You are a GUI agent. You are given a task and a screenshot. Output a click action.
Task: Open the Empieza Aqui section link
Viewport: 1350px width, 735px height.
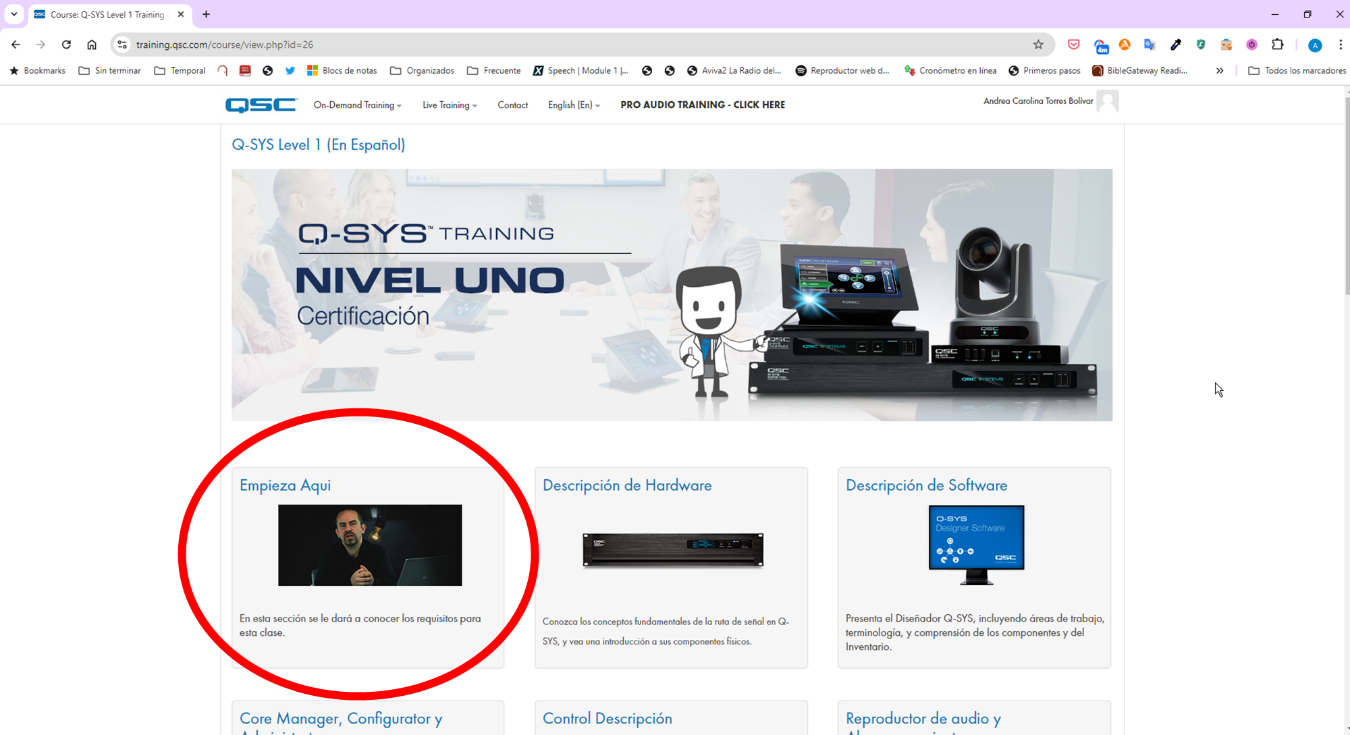[x=285, y=485]
